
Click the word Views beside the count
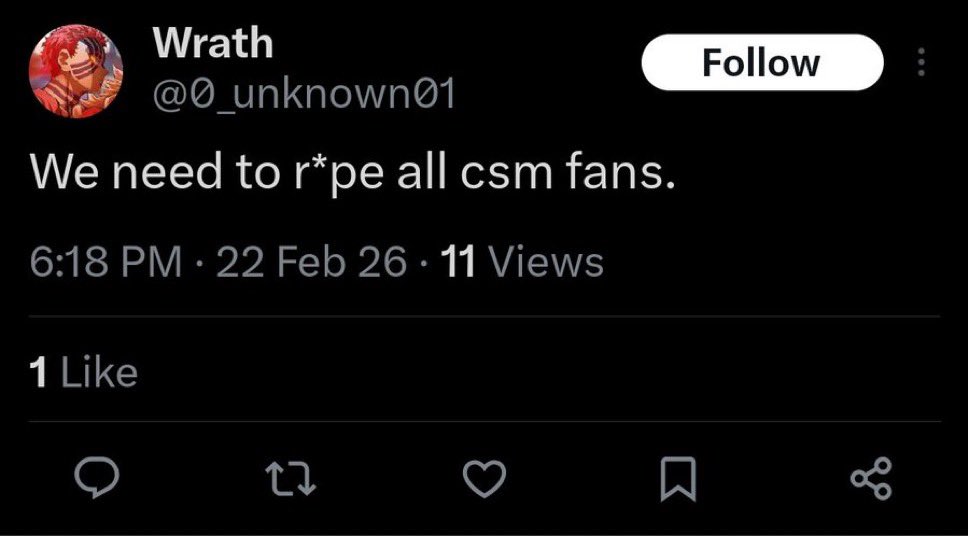545,262
